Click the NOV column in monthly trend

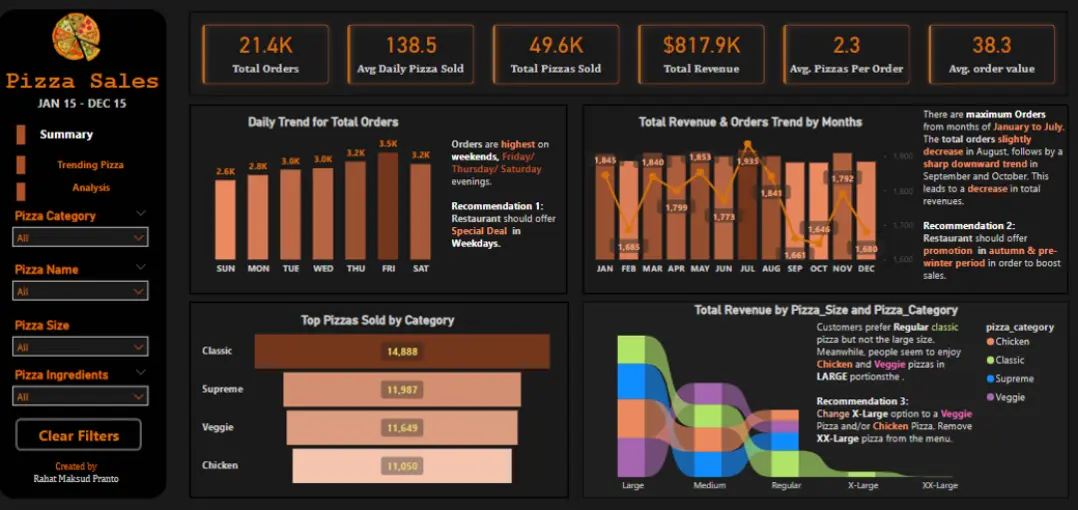(842, 206)
